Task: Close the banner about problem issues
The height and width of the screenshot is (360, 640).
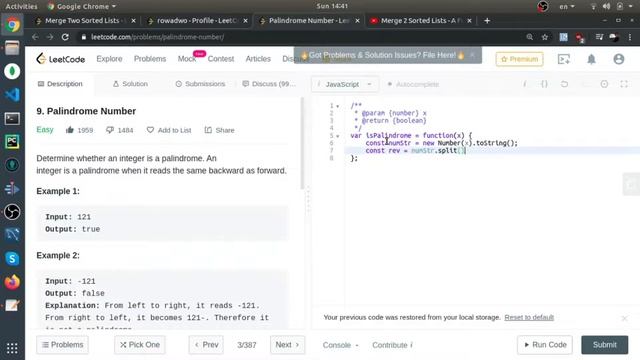Action: pos(472,55)
